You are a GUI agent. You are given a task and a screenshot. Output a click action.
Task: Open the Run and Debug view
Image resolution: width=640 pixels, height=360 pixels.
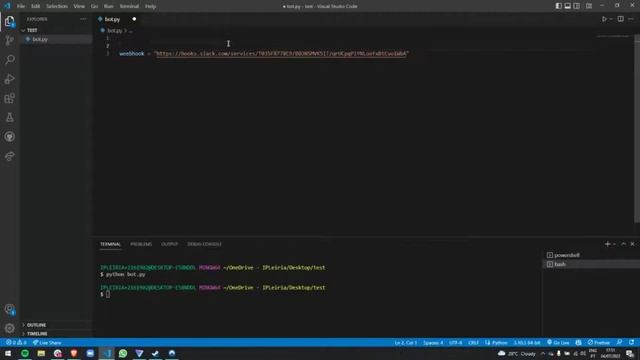pos(9,79)
